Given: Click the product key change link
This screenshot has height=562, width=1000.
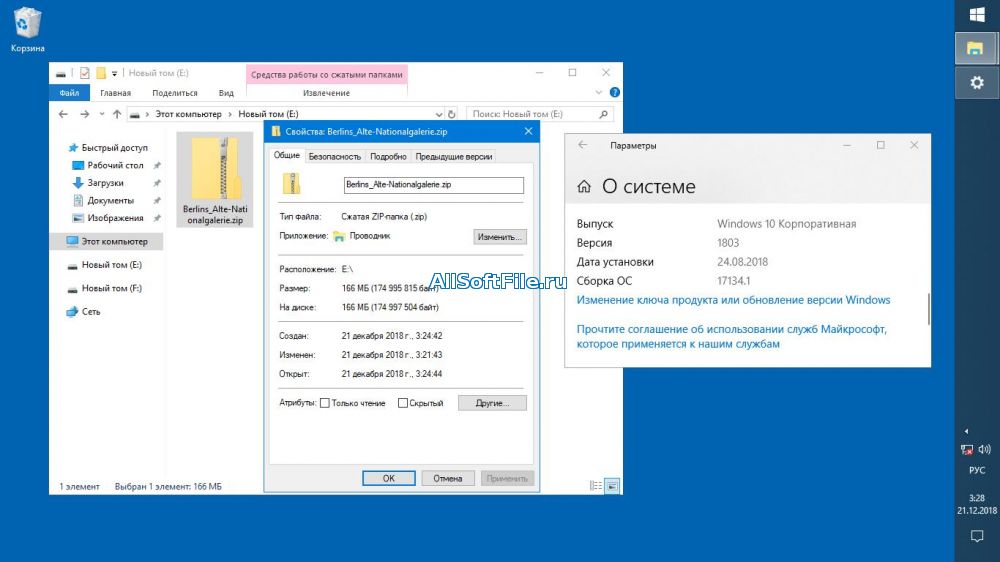Looking at the screenshot, I should pyautogui.click(x=733, y=300).
